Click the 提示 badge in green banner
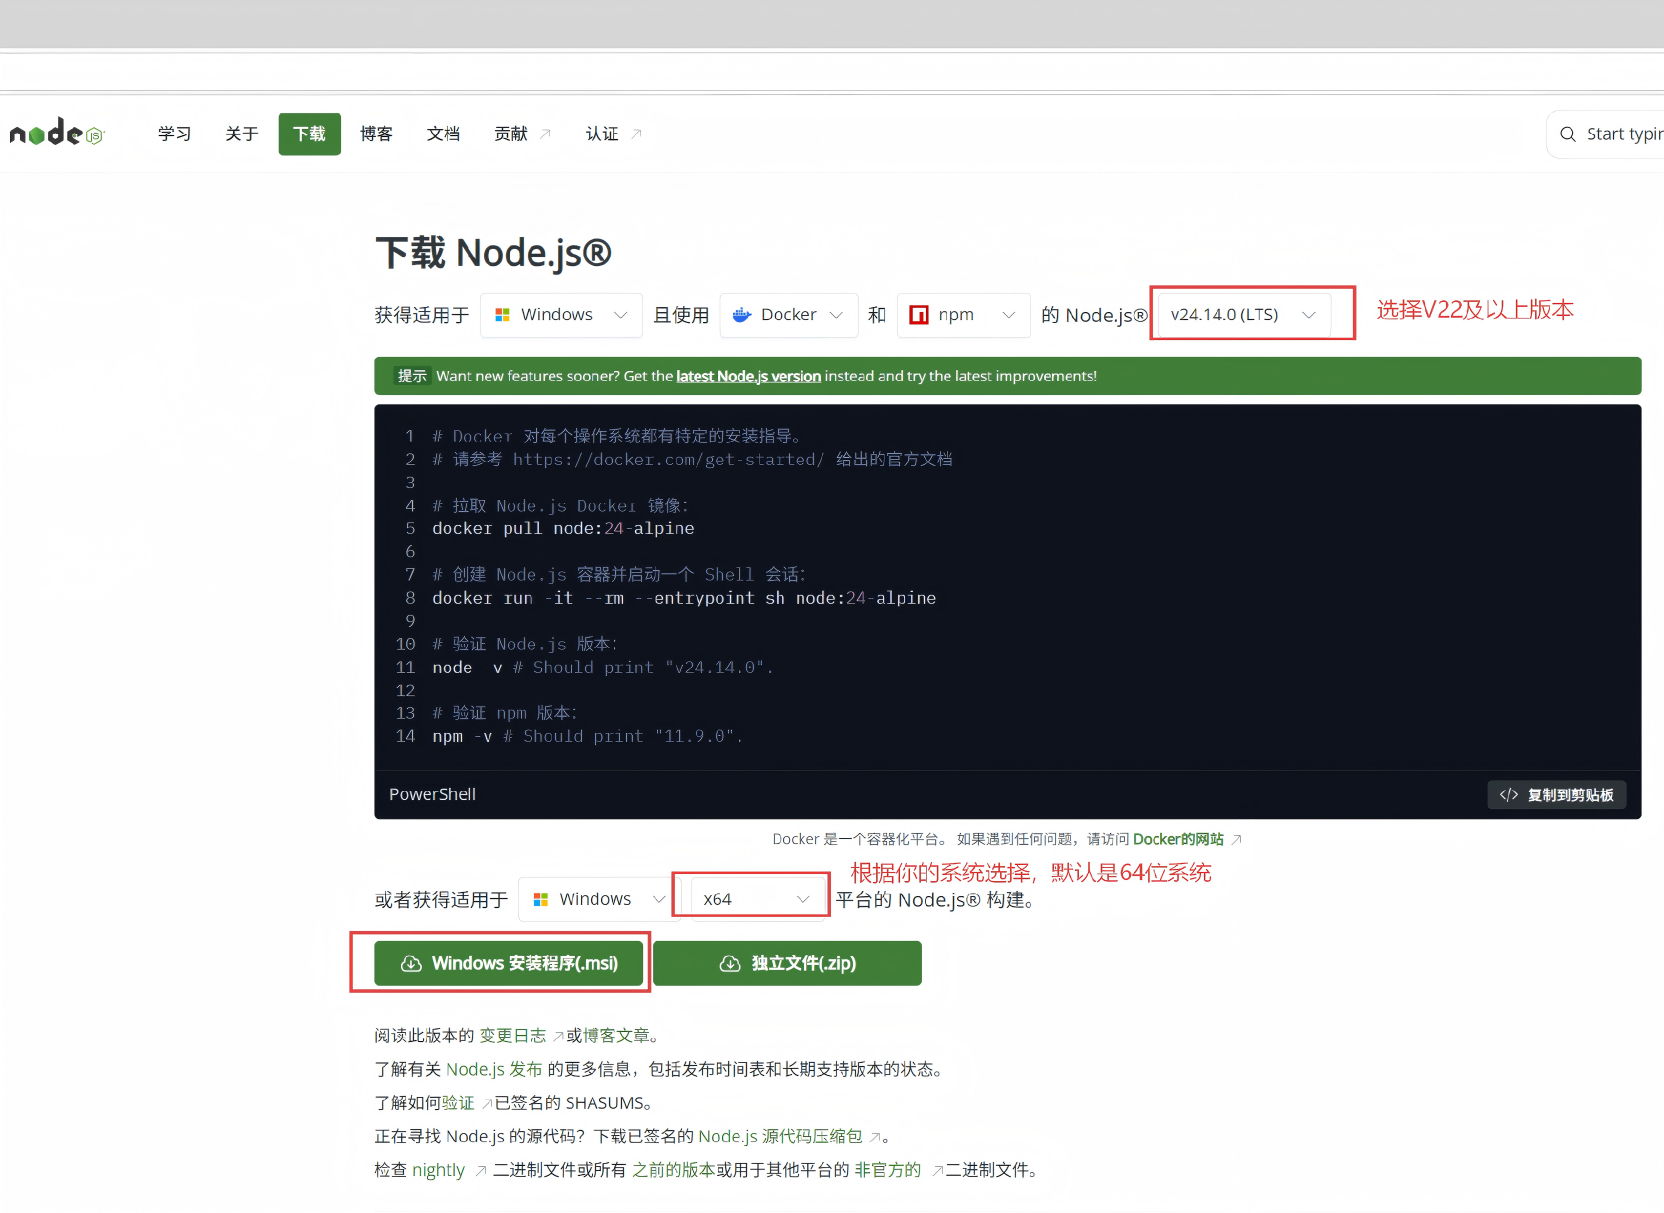The height and width of the screenshot is (1213, 1664). [x=412, y=377]
